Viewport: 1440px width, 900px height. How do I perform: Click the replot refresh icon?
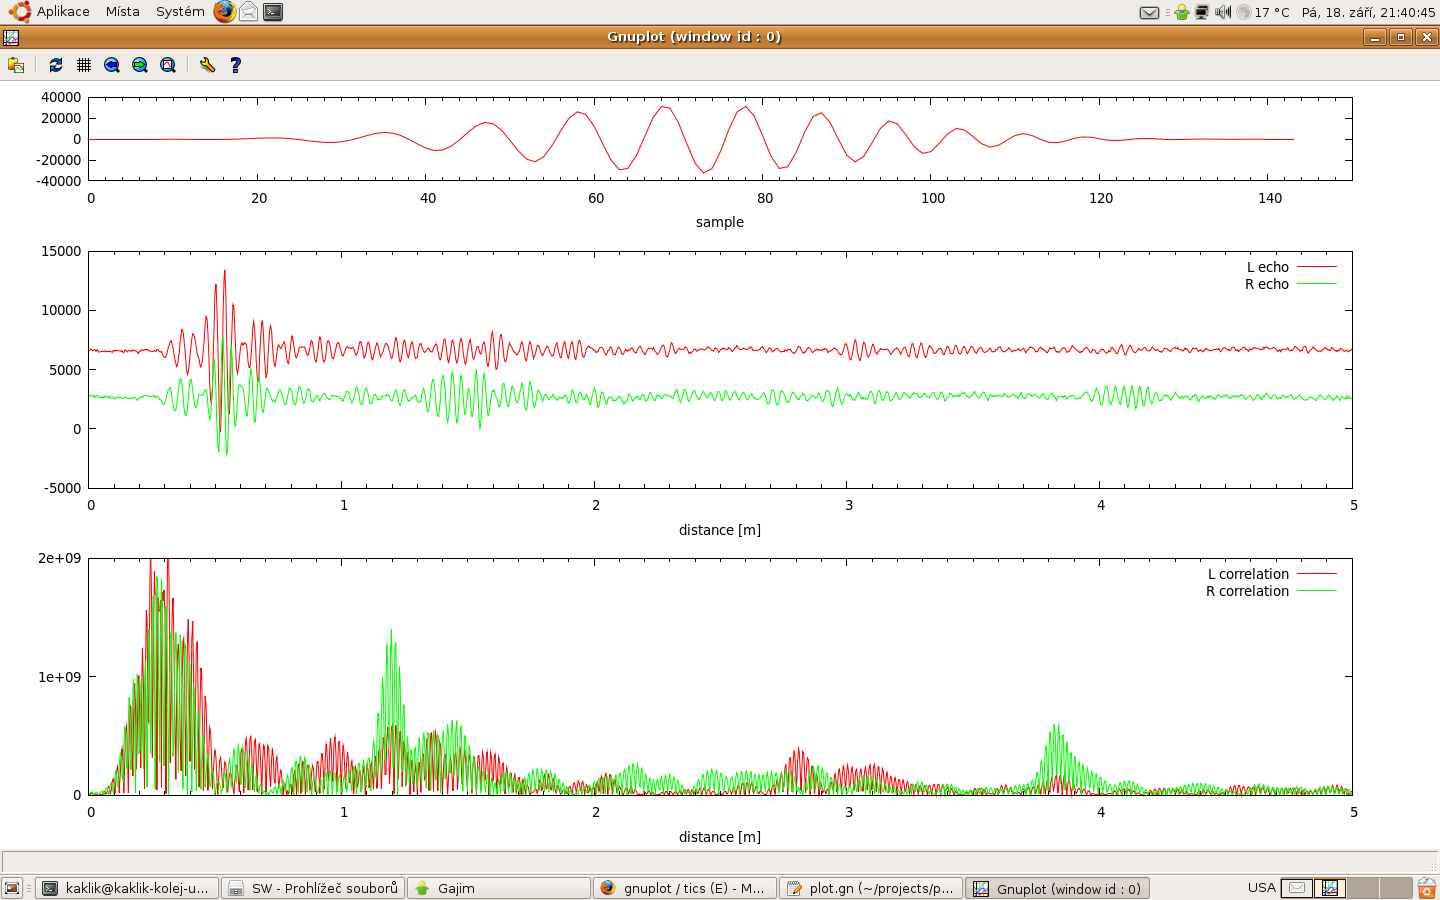click(x=56, y=65)
